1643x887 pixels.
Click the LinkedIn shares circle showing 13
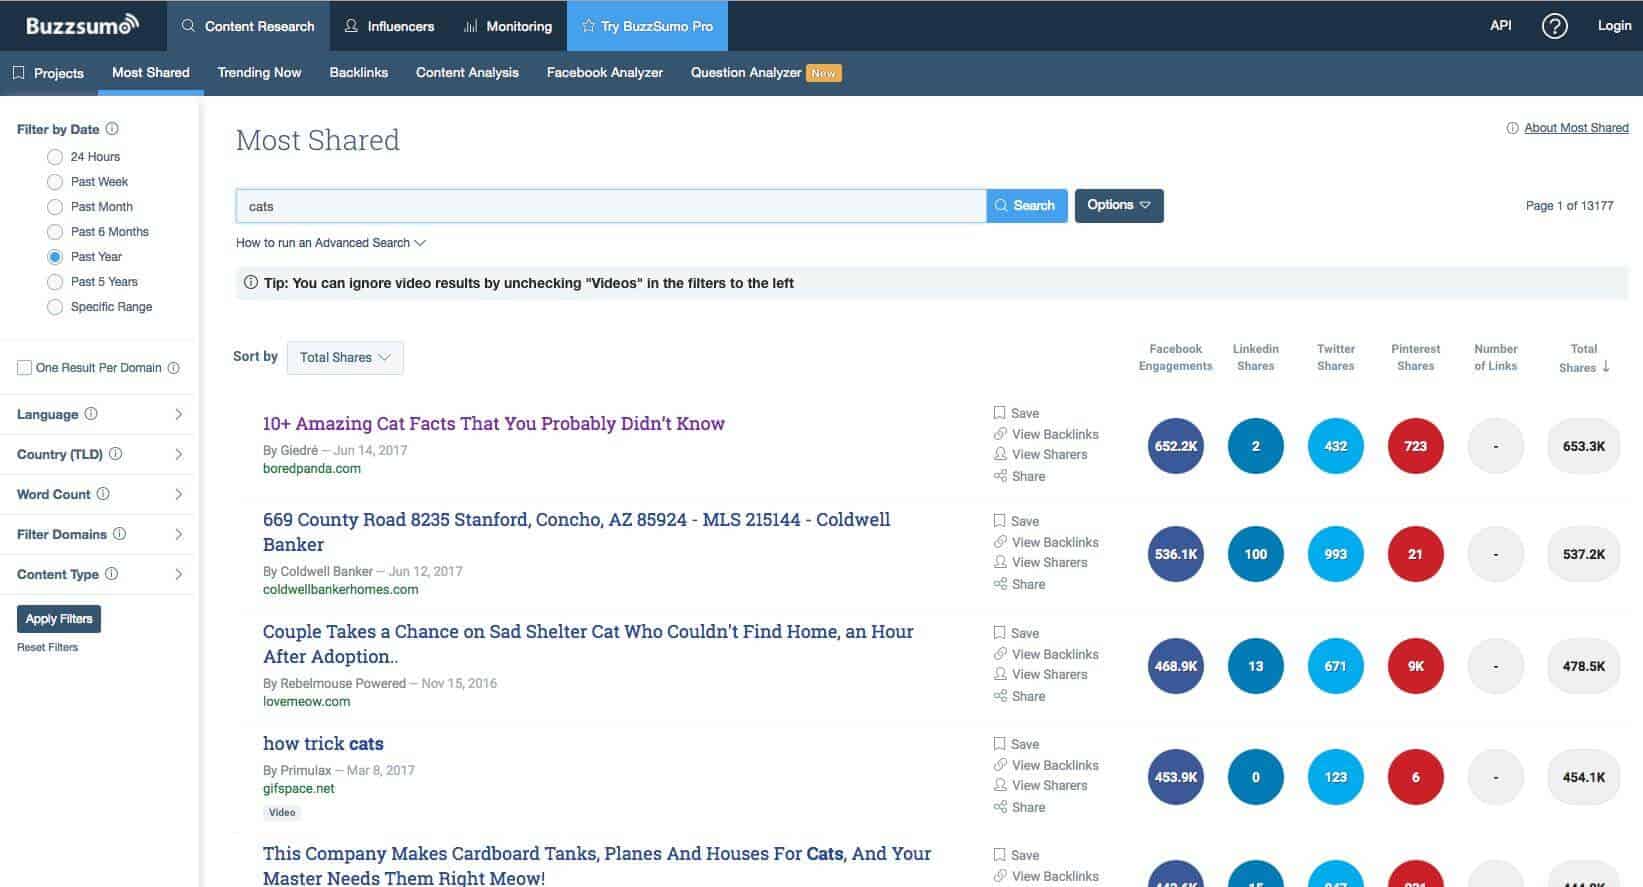(x=1256, y=666)
